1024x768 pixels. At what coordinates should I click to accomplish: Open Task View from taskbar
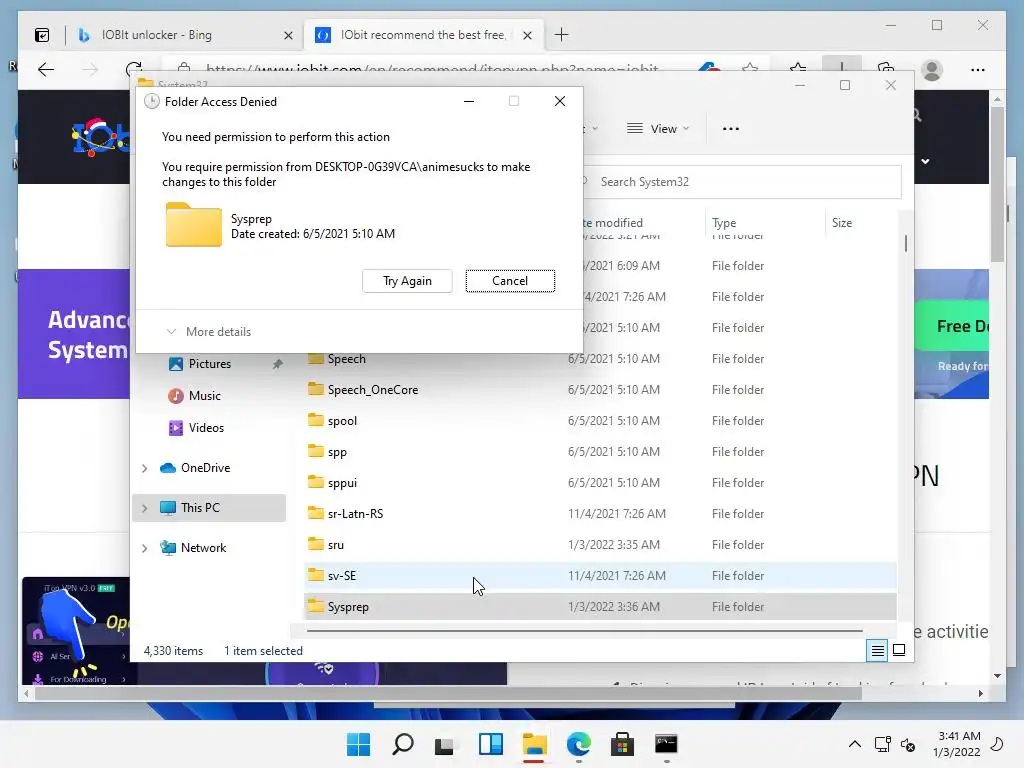(x=445, y=744)
